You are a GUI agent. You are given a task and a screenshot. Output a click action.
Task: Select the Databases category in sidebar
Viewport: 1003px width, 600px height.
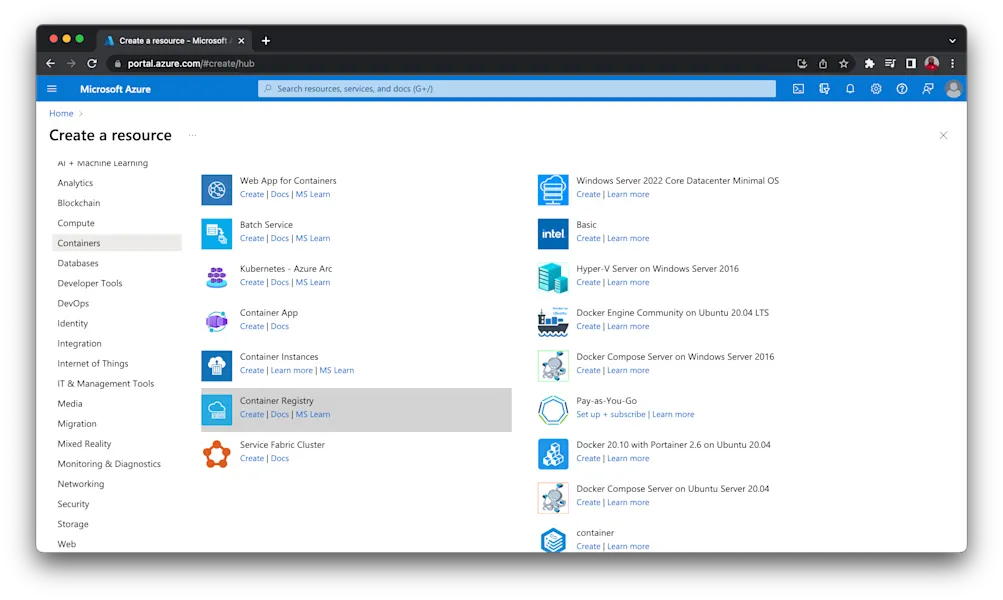click(x=78, y=263)
